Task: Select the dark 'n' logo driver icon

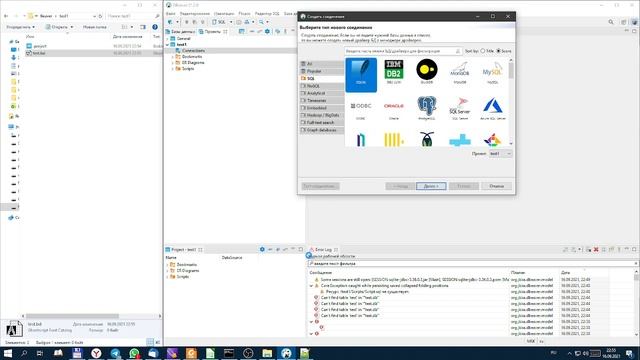Action: [361, 140]
